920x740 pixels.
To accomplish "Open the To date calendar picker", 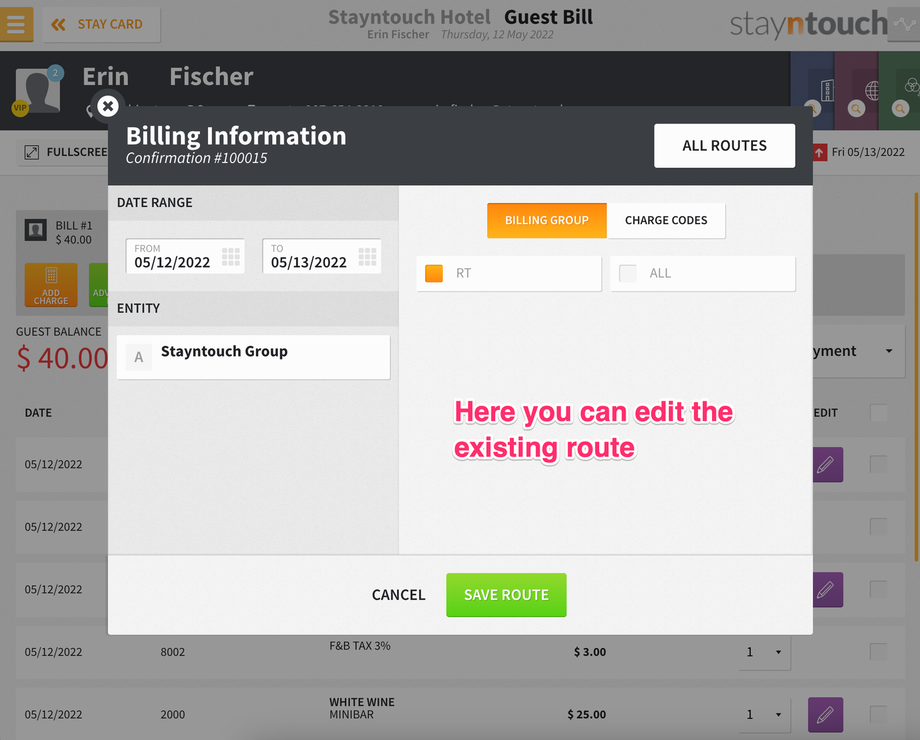I will click(x=367, y=256).
